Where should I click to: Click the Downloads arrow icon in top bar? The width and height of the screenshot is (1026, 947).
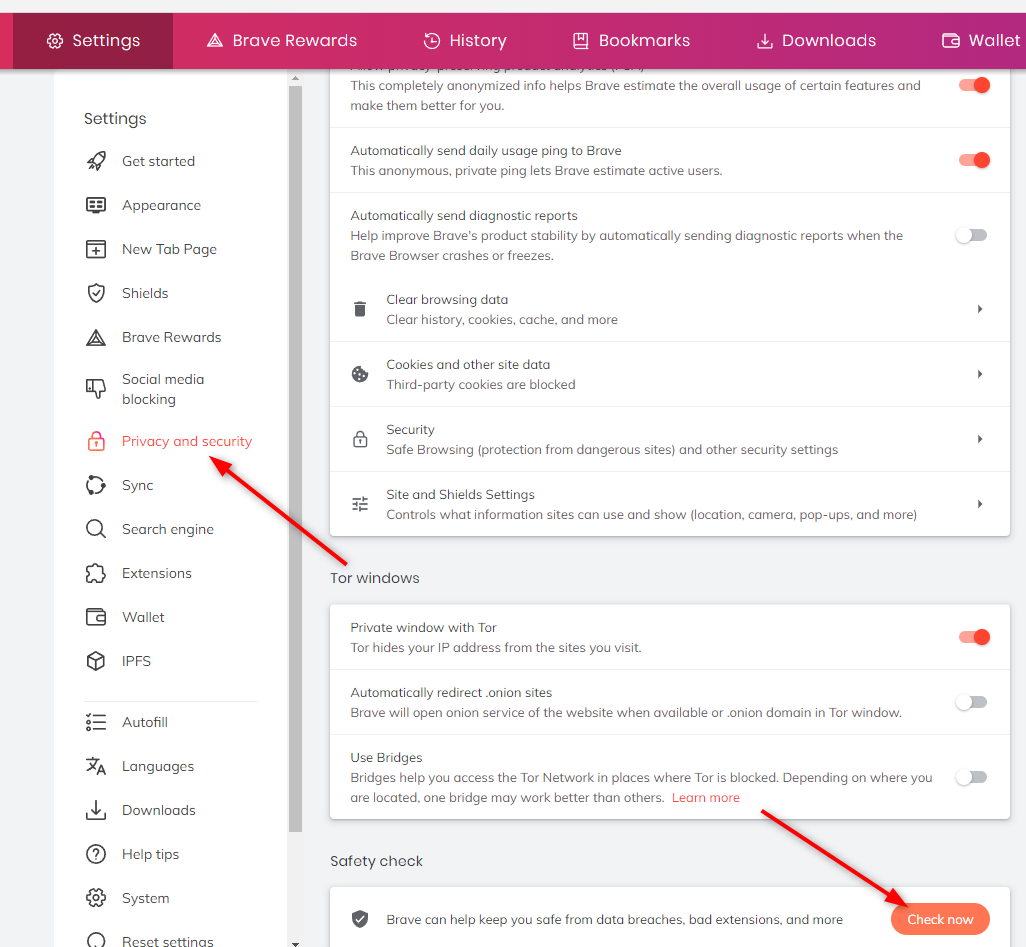(764, 41)
